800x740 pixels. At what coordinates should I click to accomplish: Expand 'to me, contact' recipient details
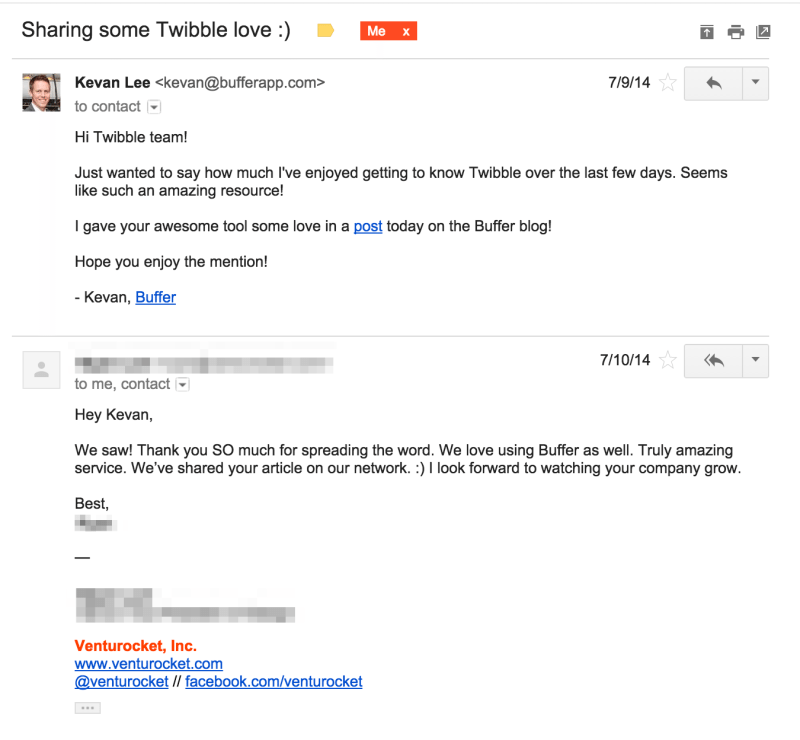pos(182,384)
